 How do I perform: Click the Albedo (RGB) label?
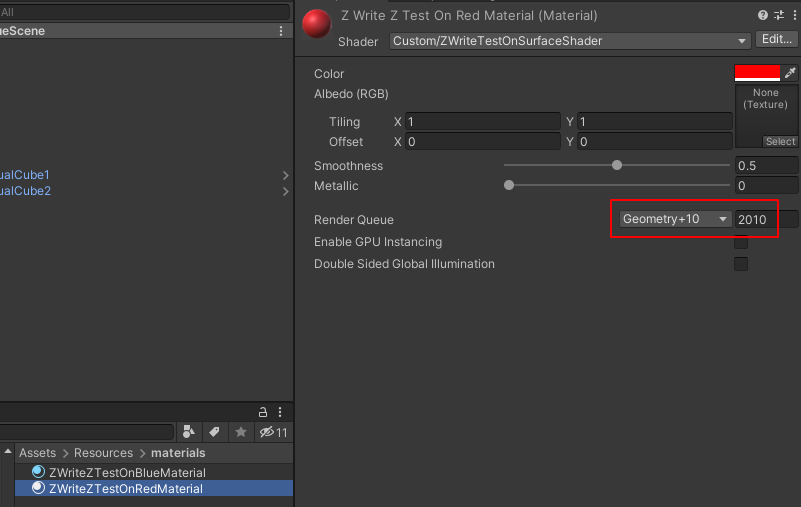click(351, 94)
